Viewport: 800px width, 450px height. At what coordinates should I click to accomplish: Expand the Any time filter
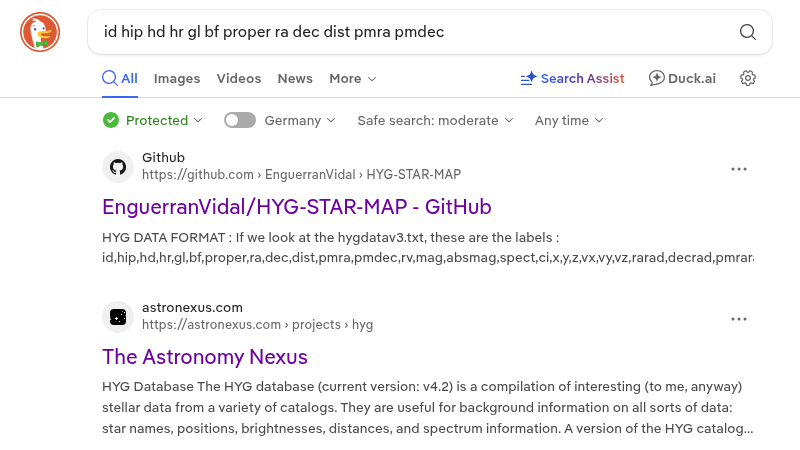pyautogui.click(x=569, y=120)
